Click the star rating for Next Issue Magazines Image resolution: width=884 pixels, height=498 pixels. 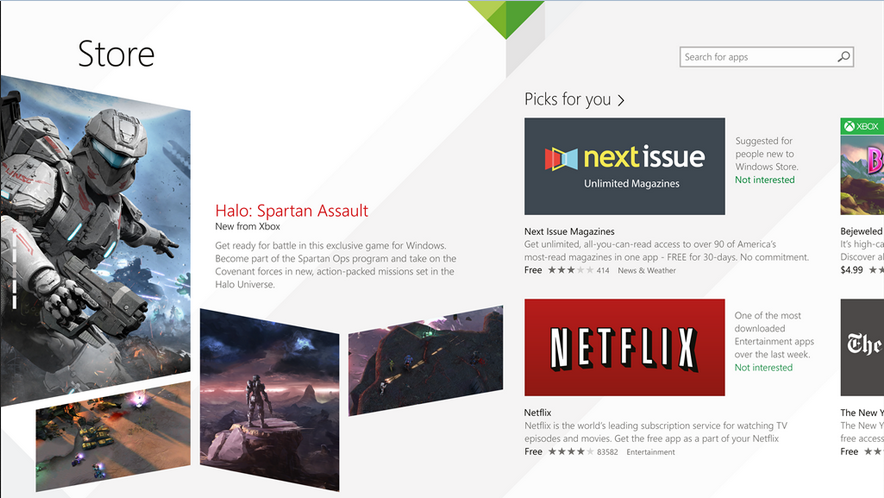(571, 270)
